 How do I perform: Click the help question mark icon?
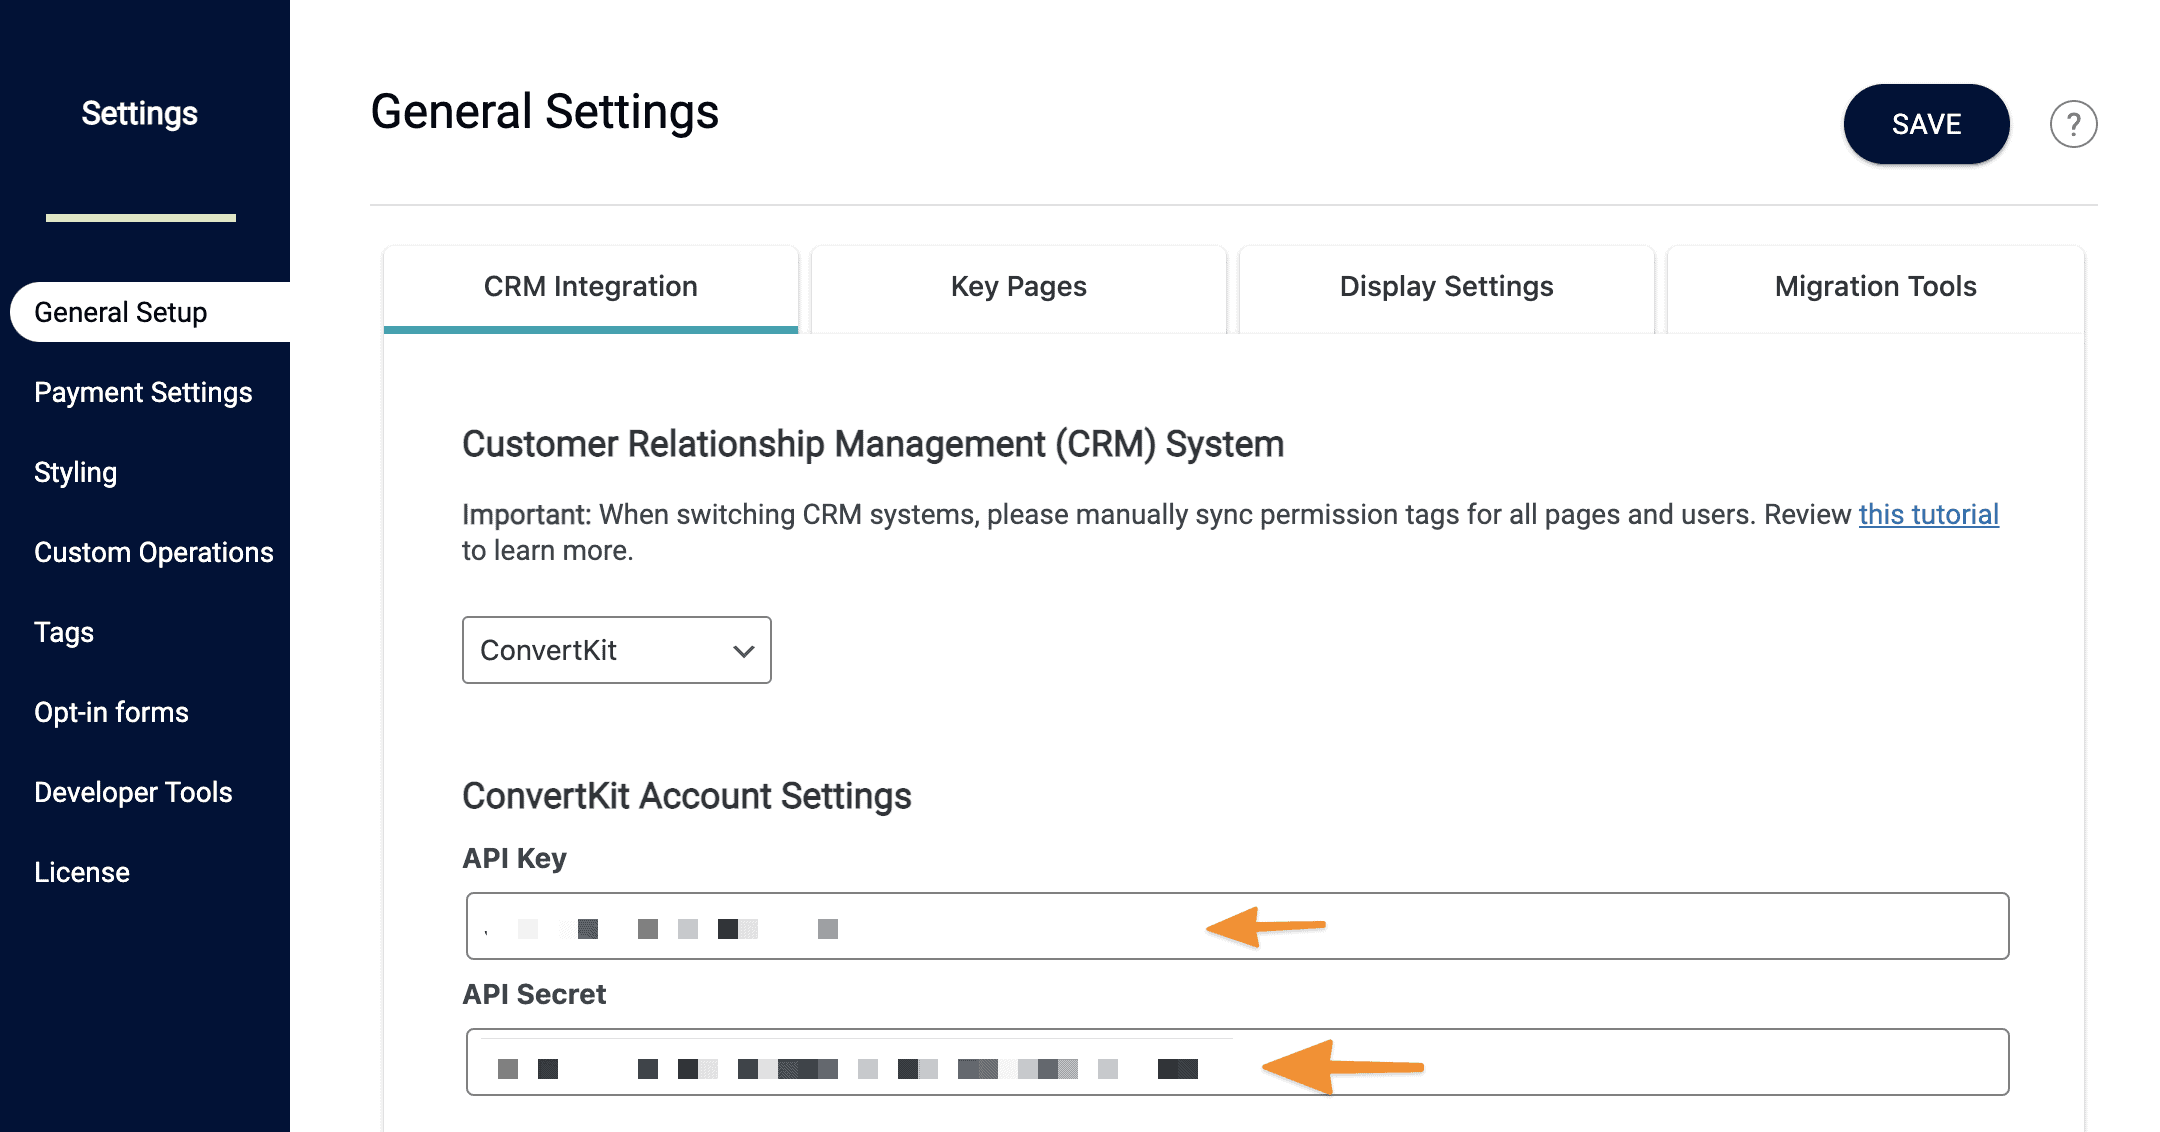point(2075,123)
